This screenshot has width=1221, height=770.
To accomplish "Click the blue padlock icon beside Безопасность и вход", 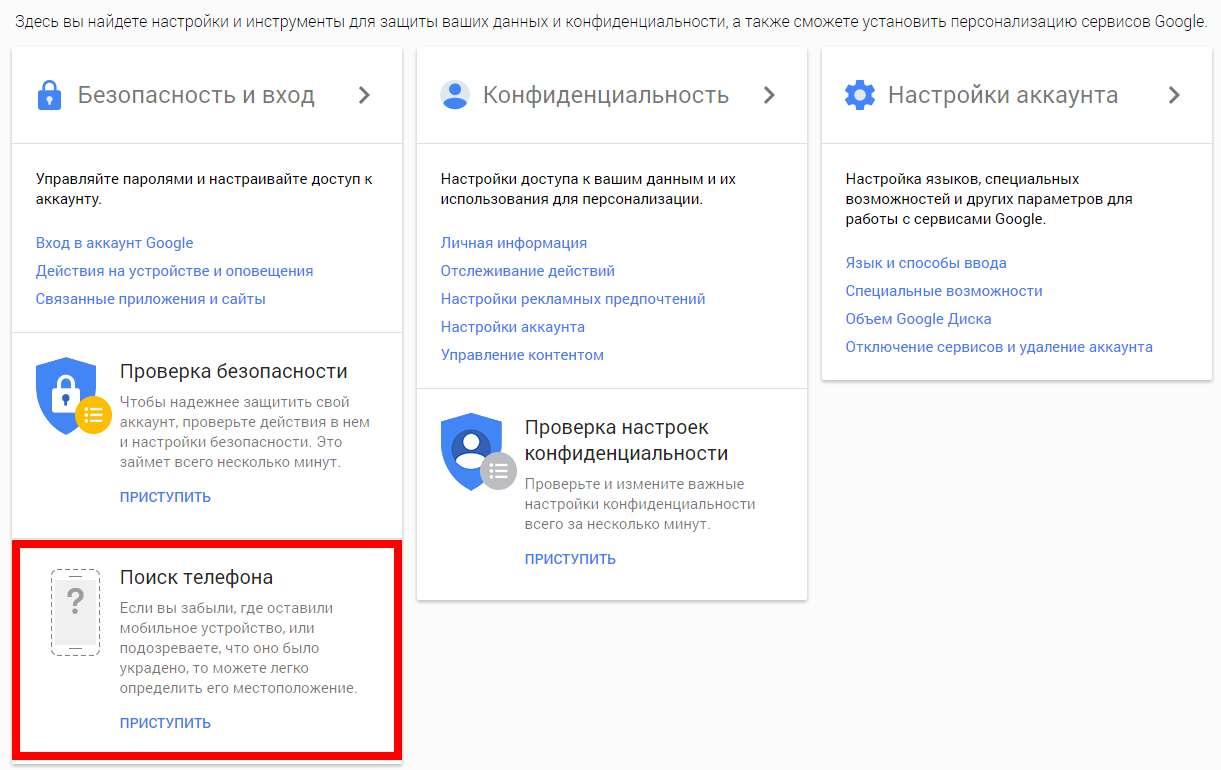I will tap(49, 95).
